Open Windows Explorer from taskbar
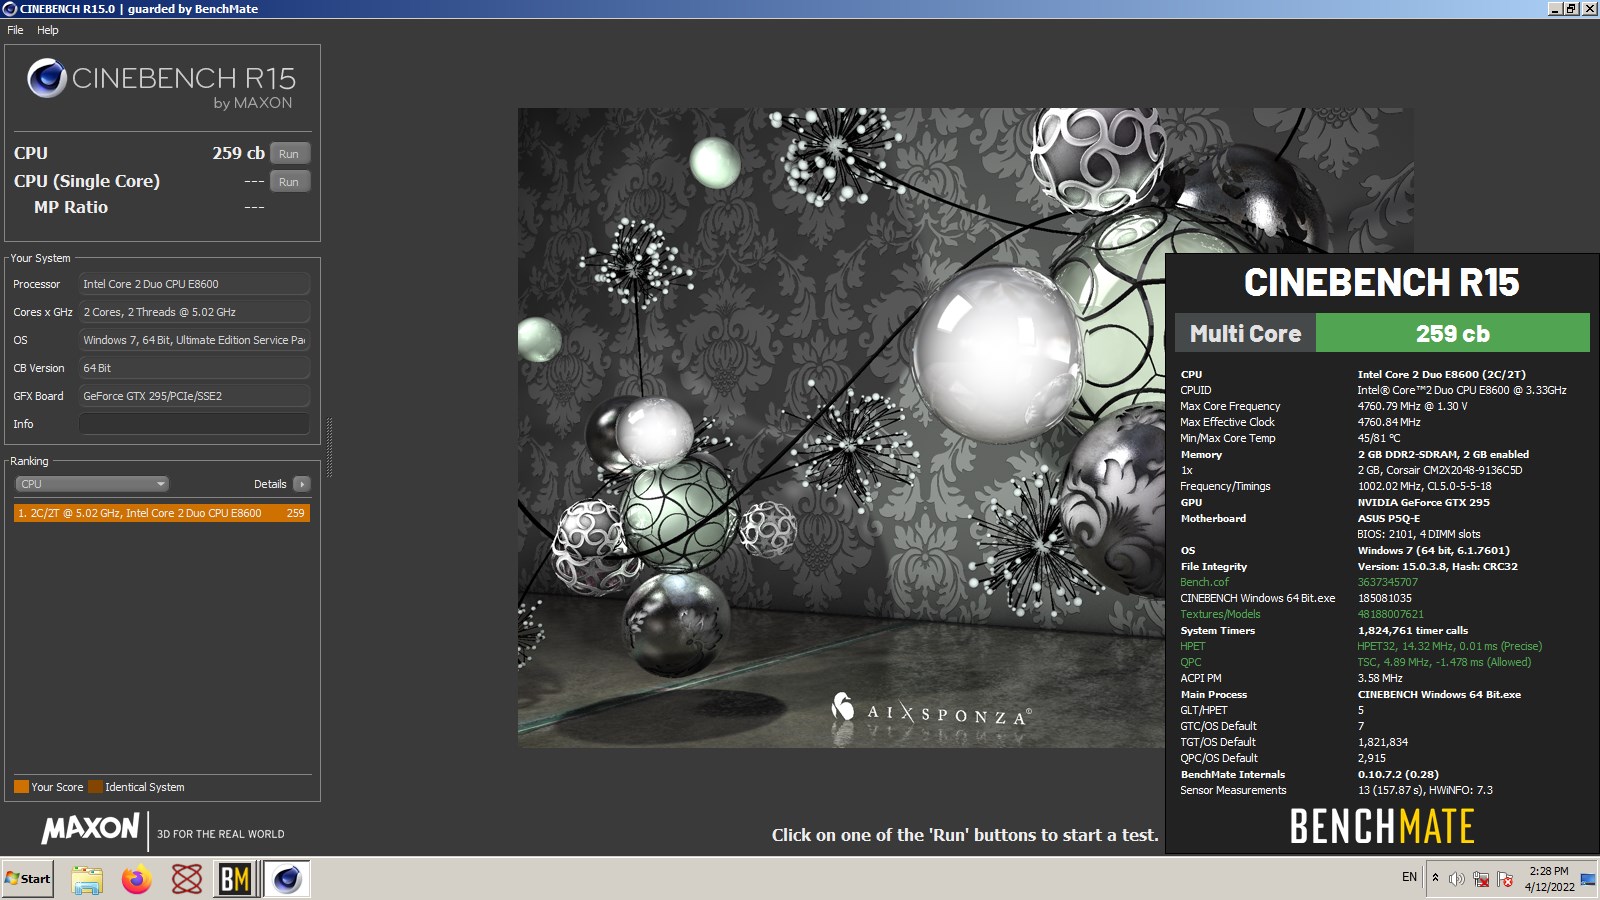The height and width of the screenshot is (900, 1600). coord(87,879)
